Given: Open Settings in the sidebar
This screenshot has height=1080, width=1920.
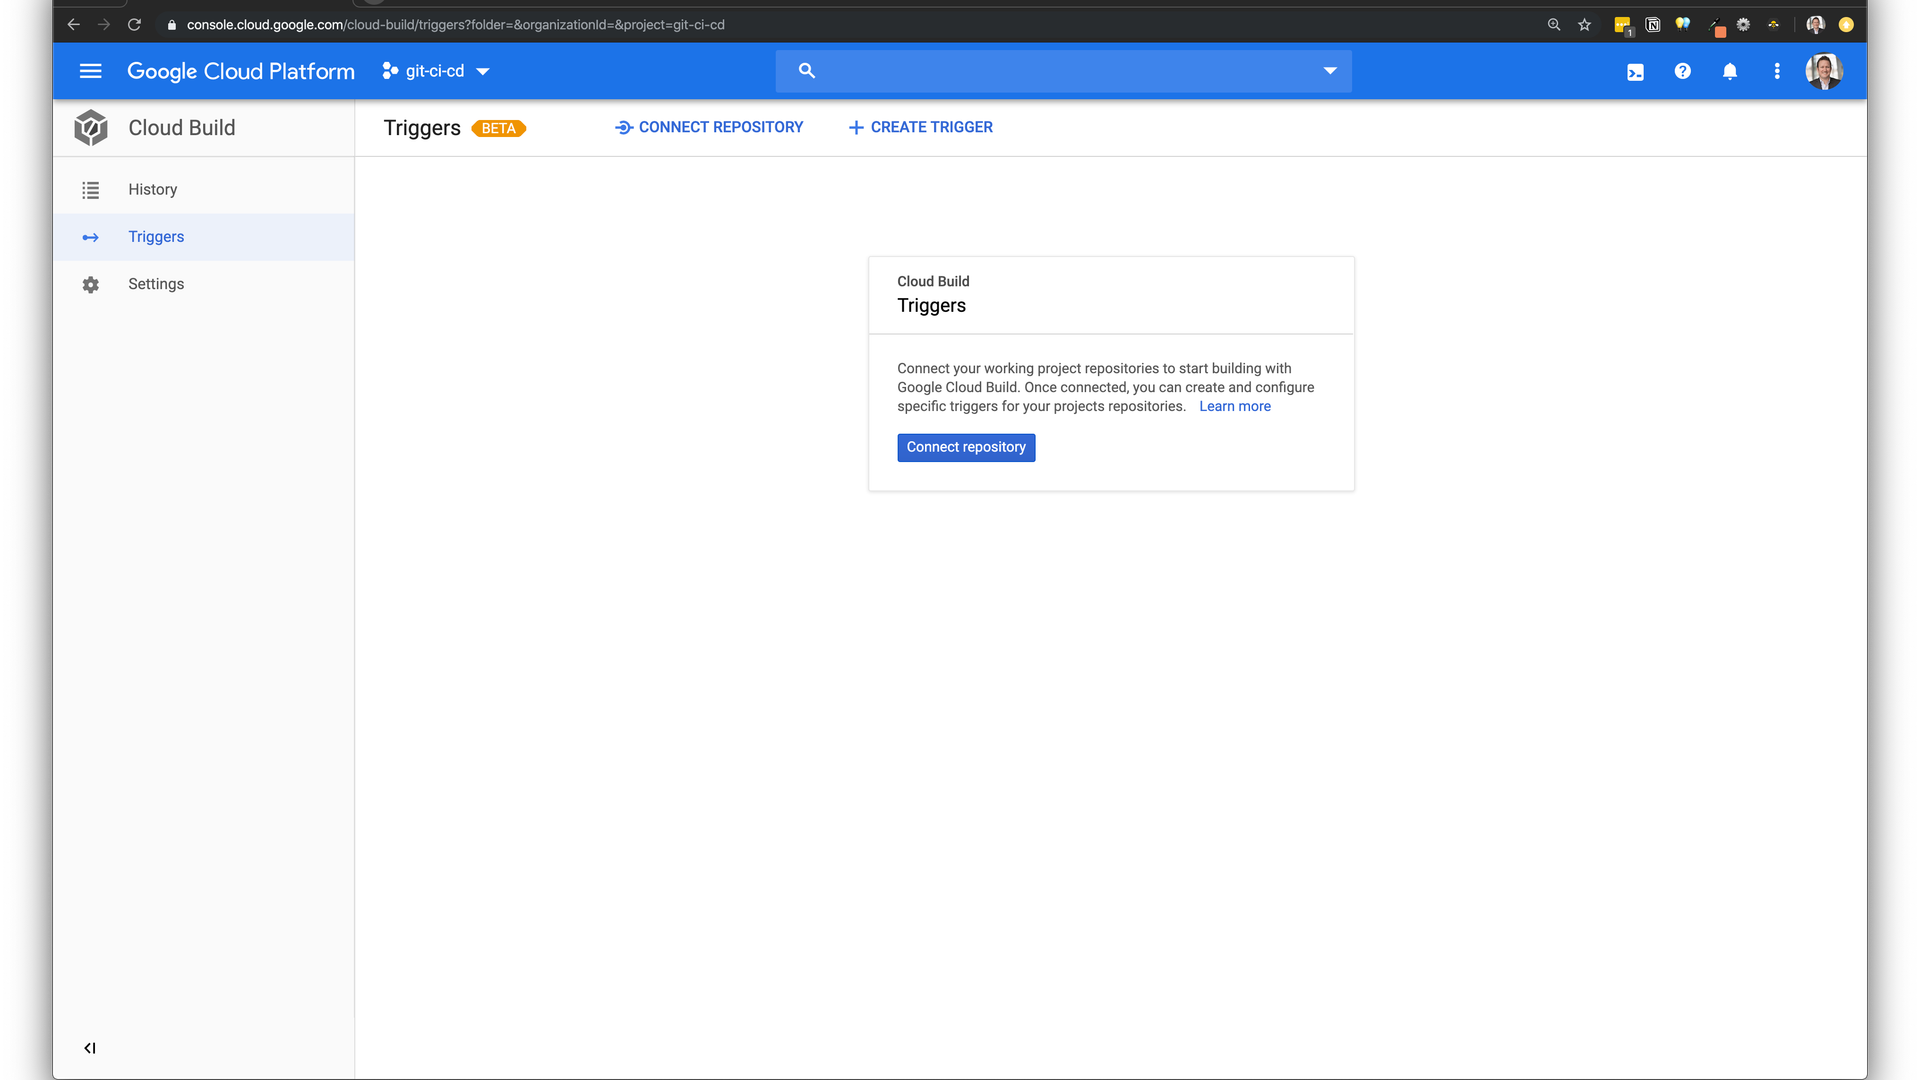Looking at the screenshot, I should click(x=156, y=284).
